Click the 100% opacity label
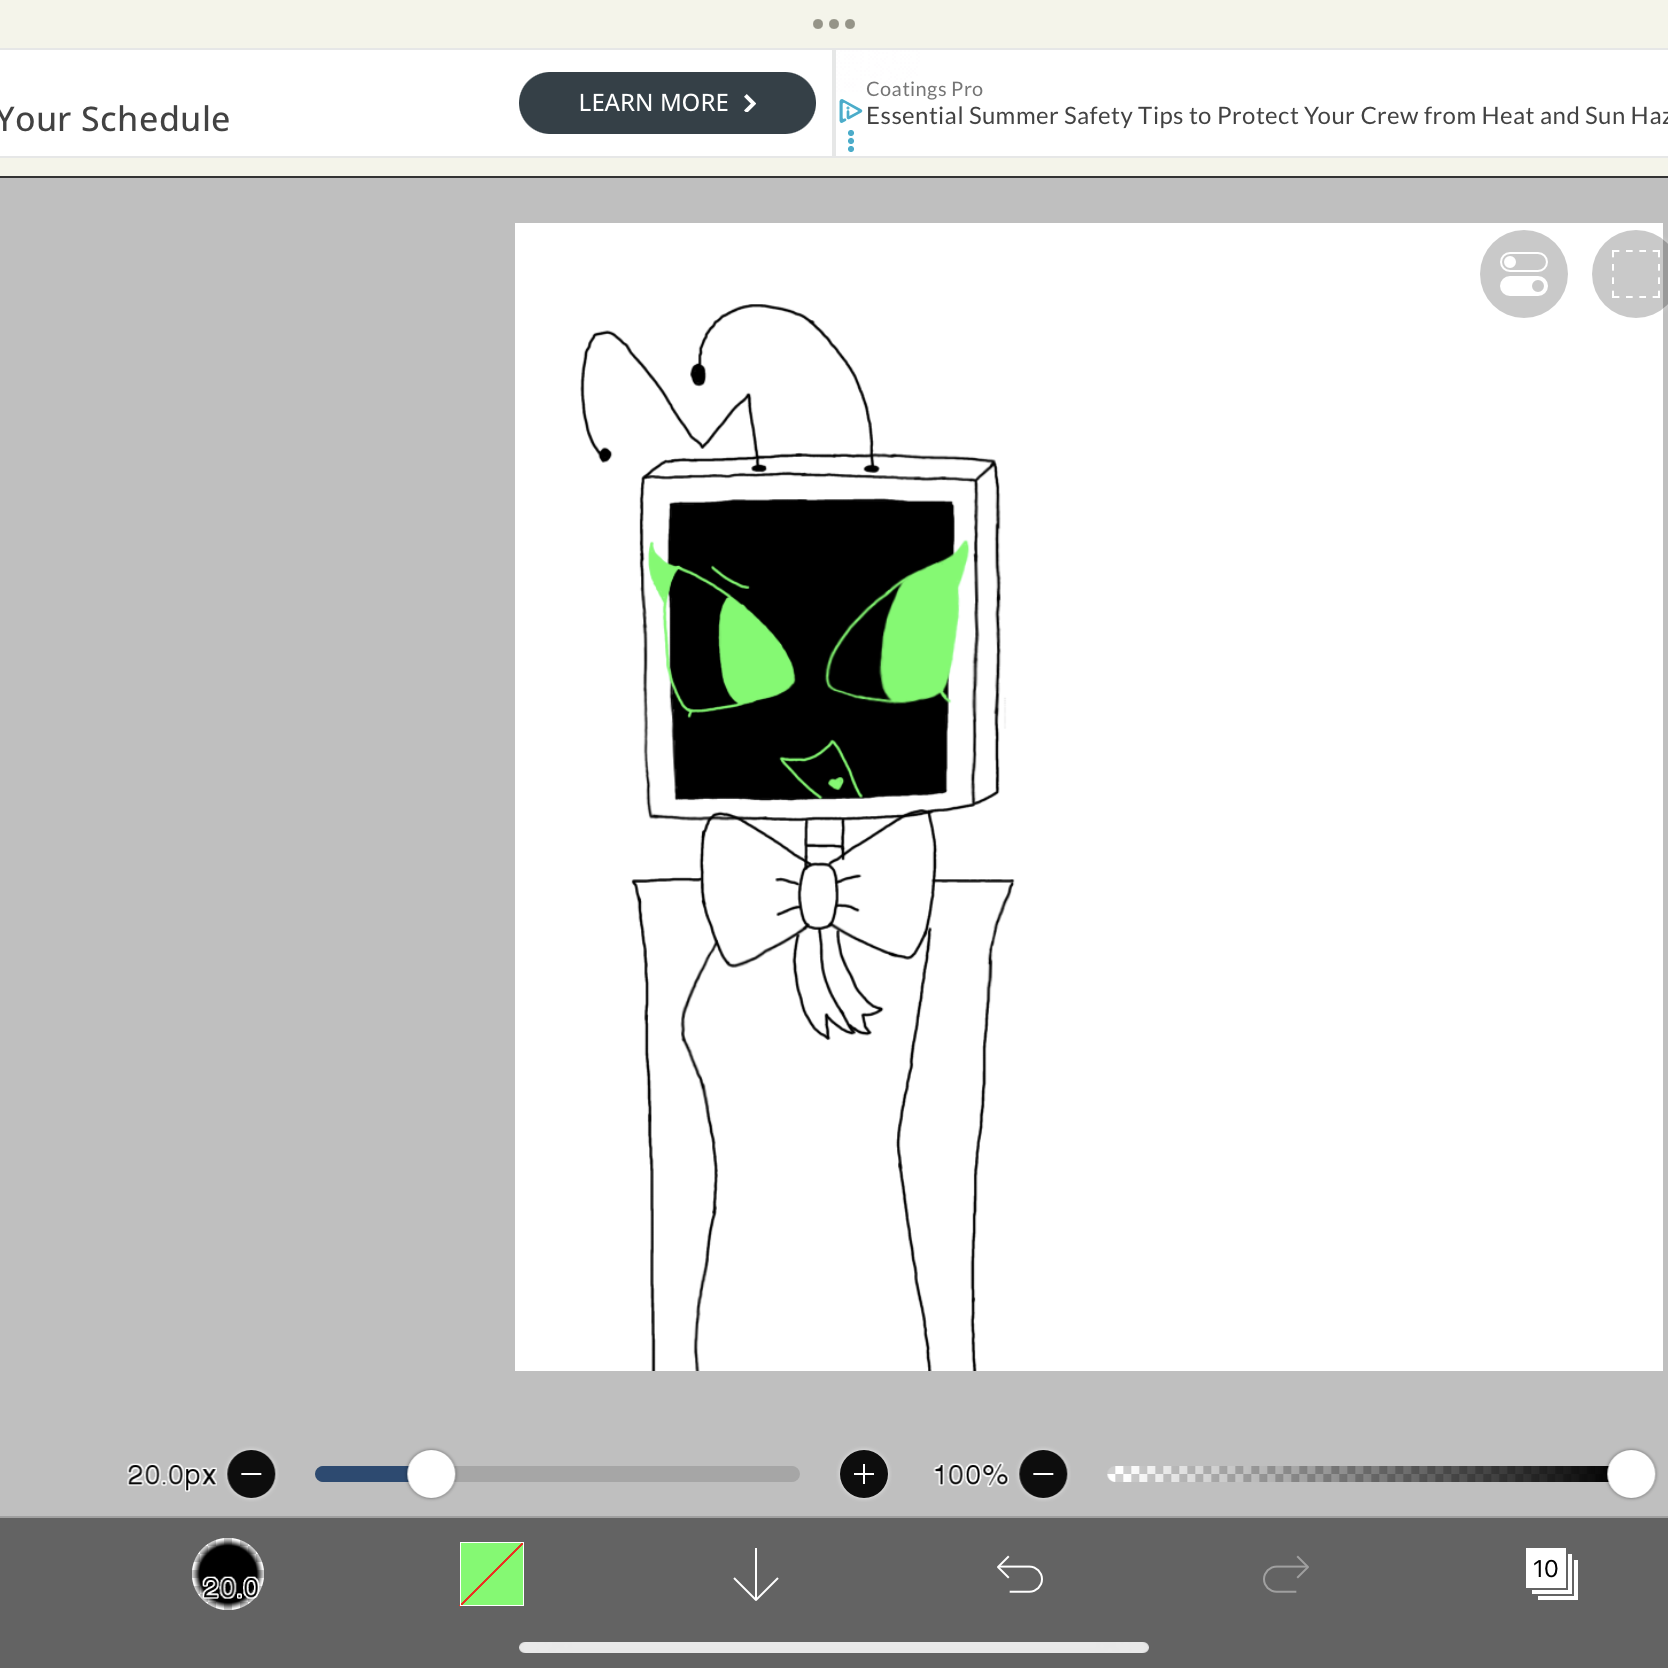Viewport: 1668px width, 1668px height. coord(970,1475)
